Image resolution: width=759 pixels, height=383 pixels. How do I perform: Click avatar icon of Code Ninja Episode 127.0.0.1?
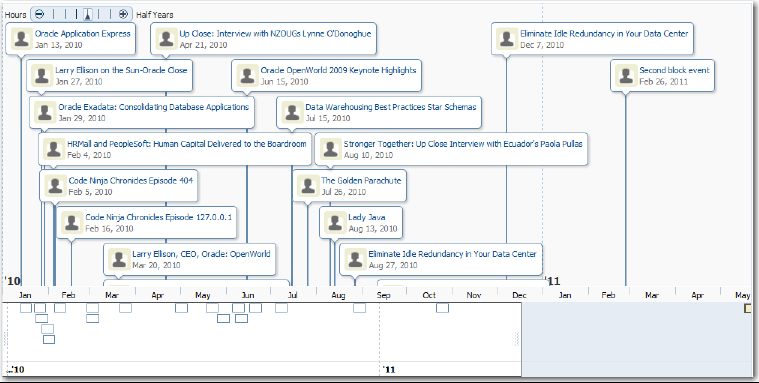click(x=72, y=223)
